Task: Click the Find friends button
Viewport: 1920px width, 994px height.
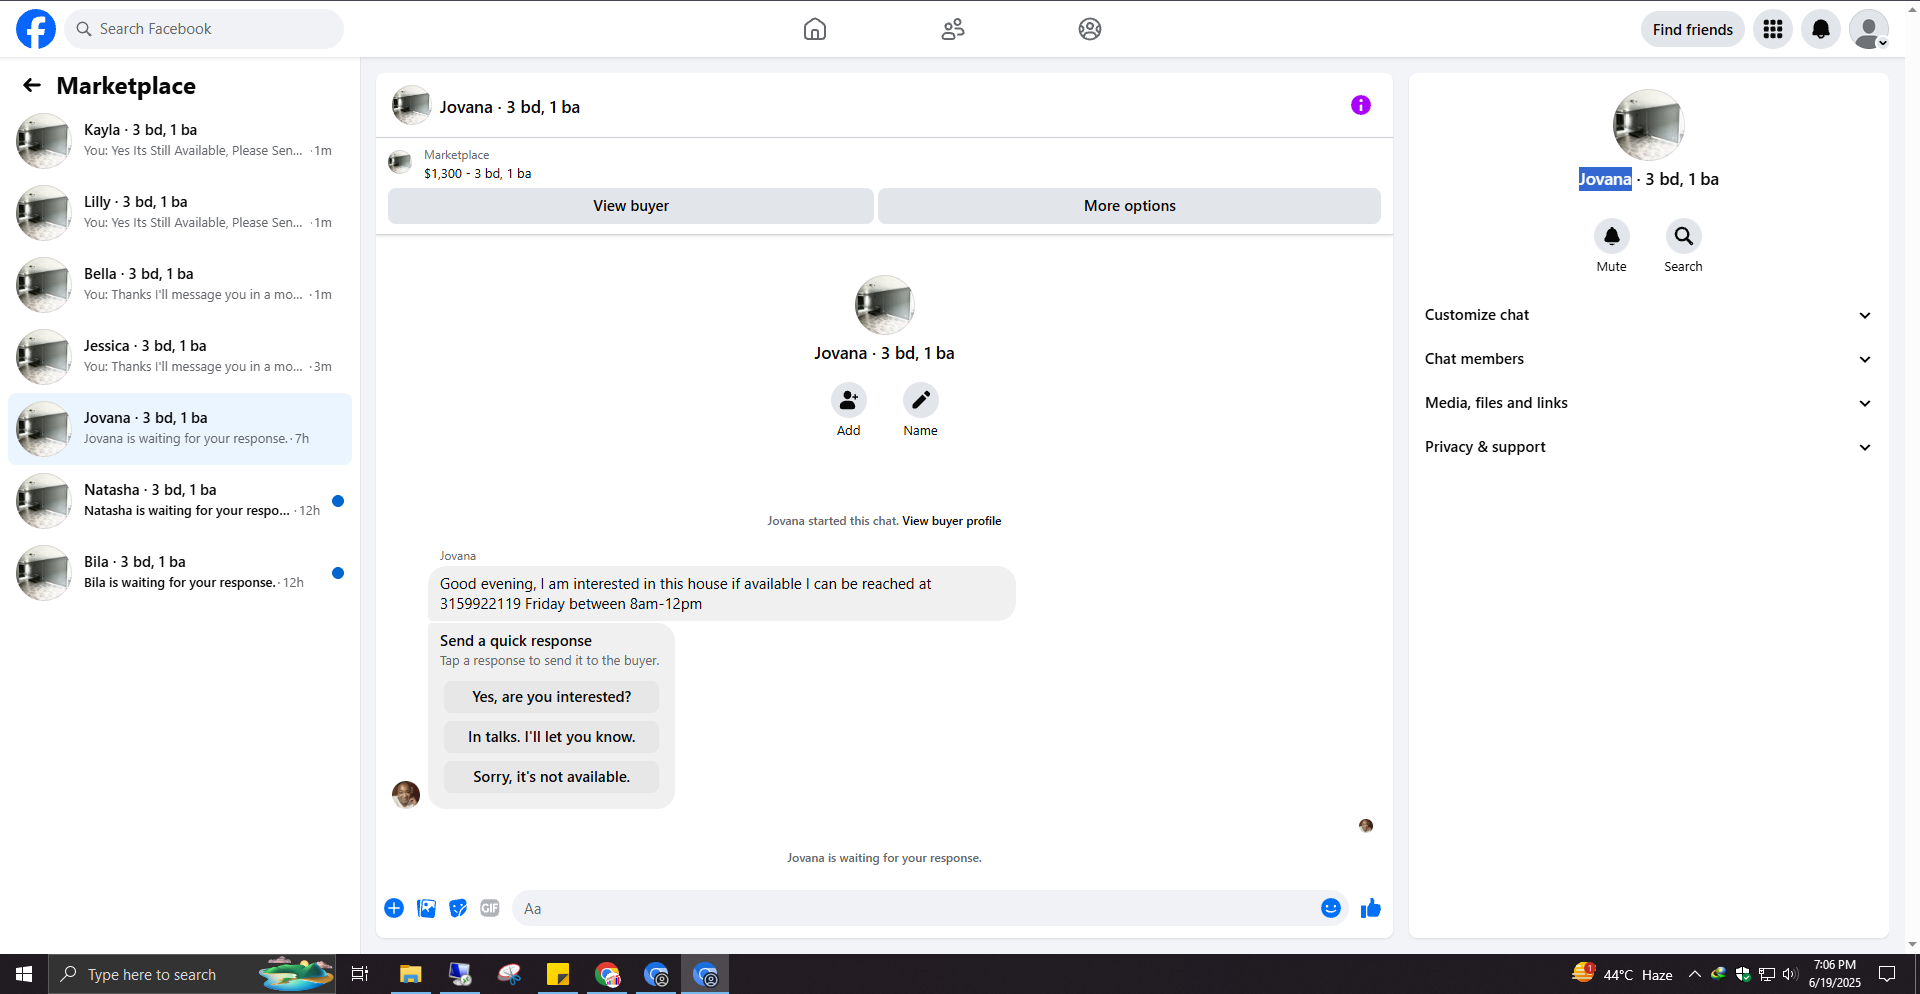Action: pos(1692,29)
